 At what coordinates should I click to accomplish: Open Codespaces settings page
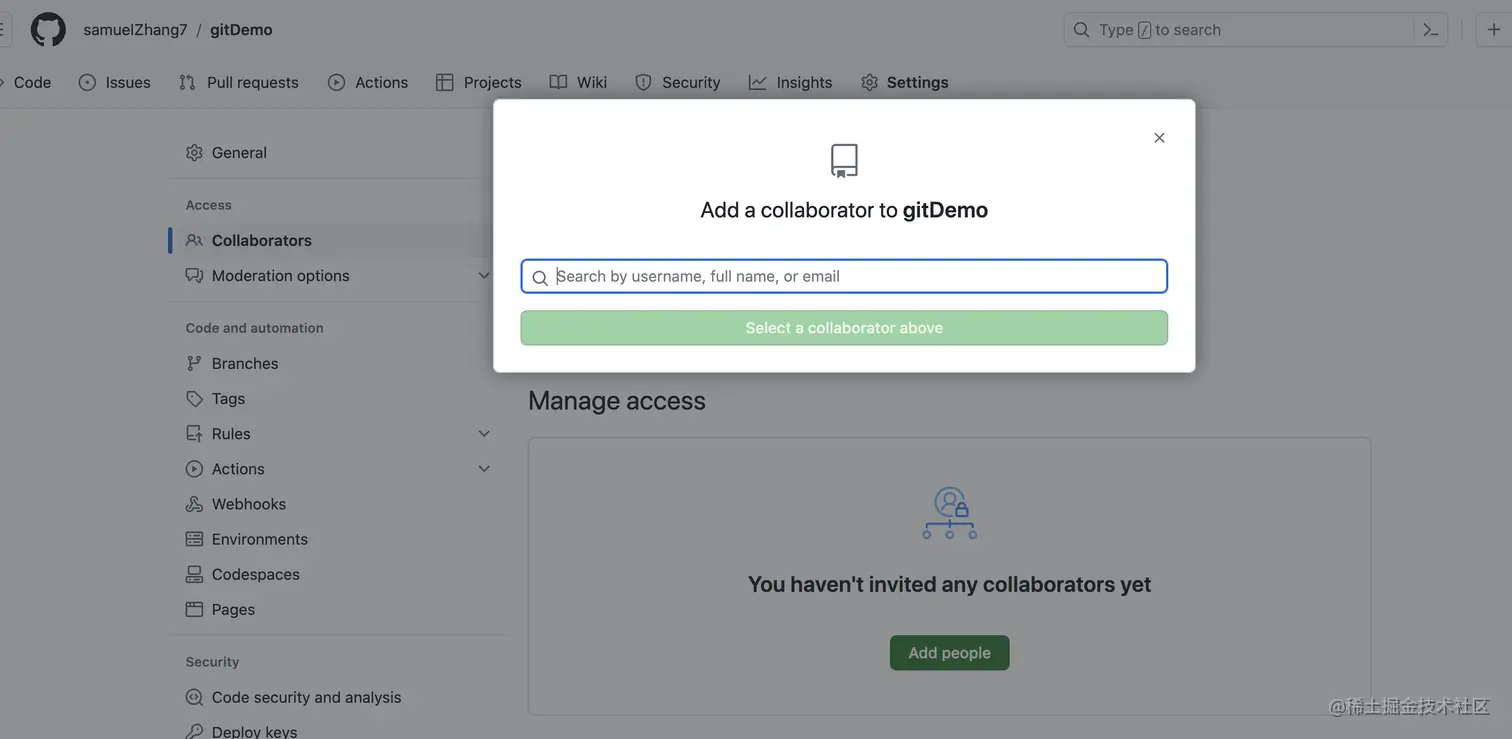coord(256,574)
